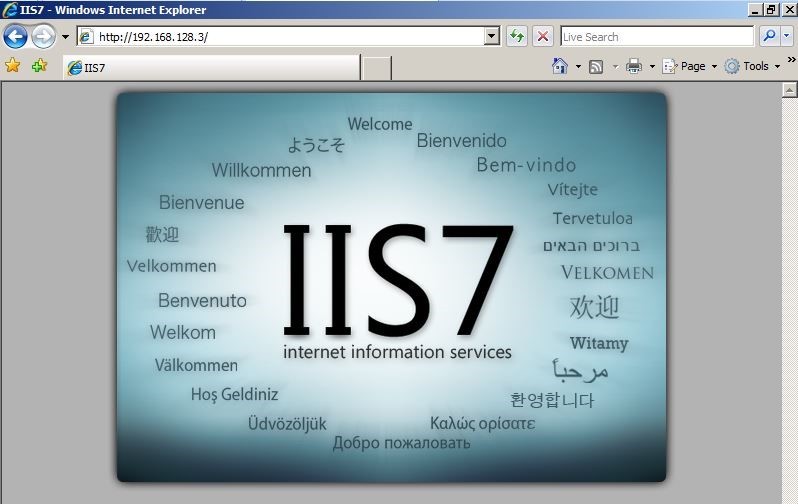Click the Search magnifier button
Image resolution: width=798 pixels, height=504 pixels.
[x=770, y=36]
